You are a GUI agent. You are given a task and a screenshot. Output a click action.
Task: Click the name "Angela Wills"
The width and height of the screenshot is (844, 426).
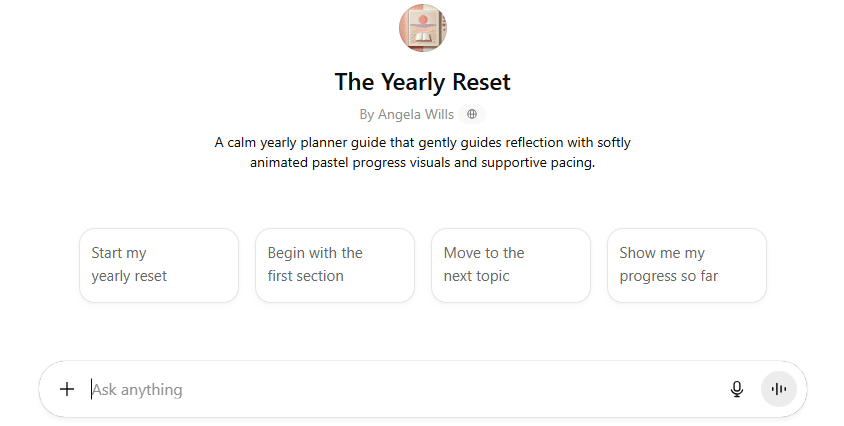coord(416,114)
